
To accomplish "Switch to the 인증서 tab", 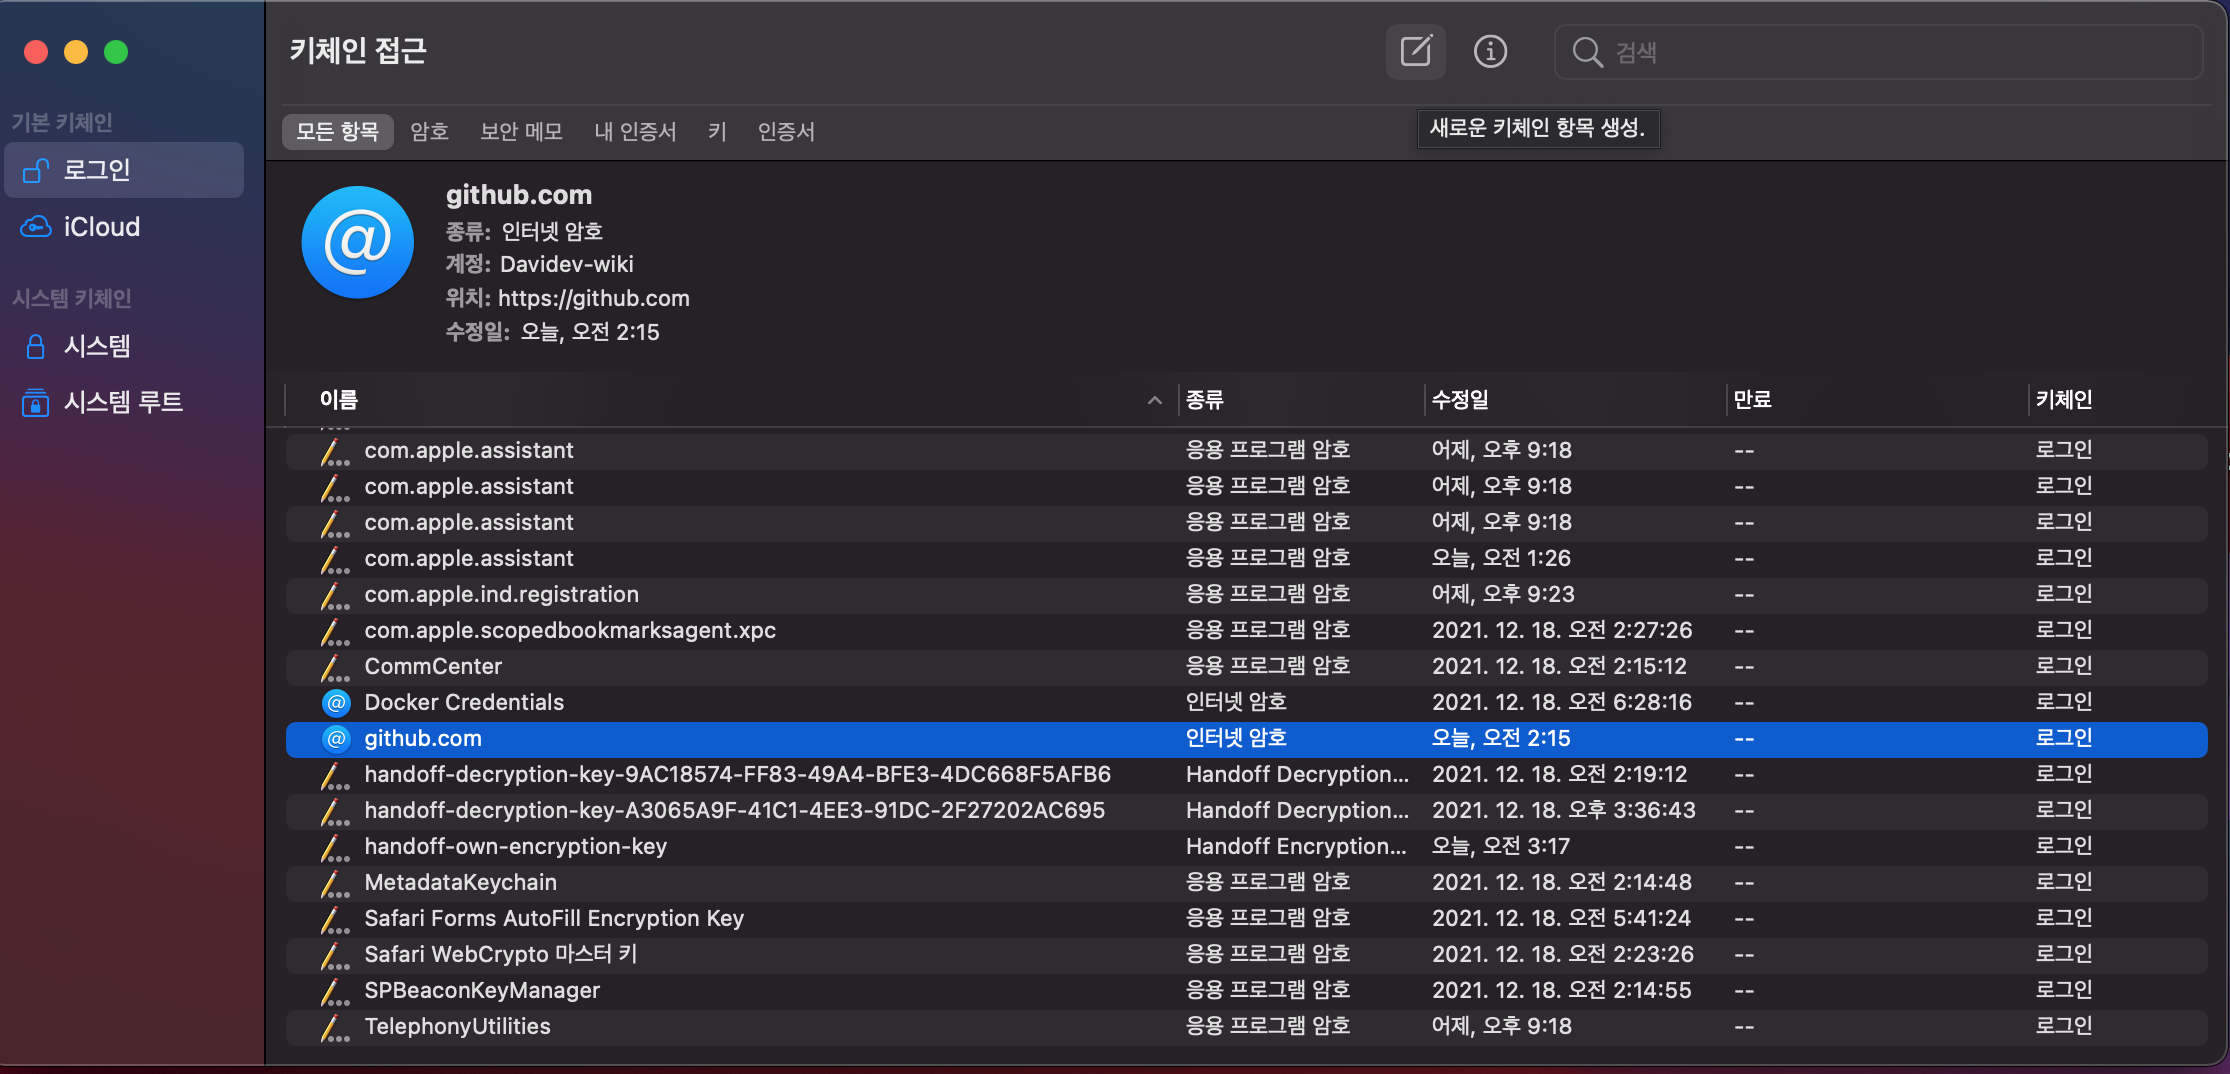I will pyautogui.click(x=786, y=131).
